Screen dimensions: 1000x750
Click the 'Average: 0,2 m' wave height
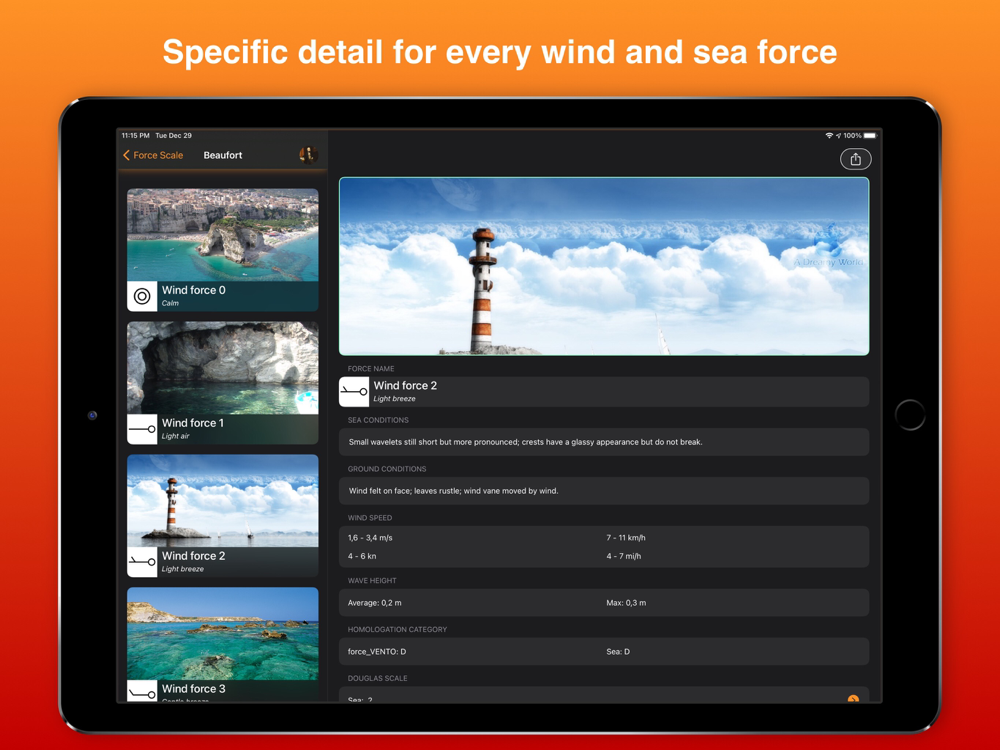tap(374, 603)
